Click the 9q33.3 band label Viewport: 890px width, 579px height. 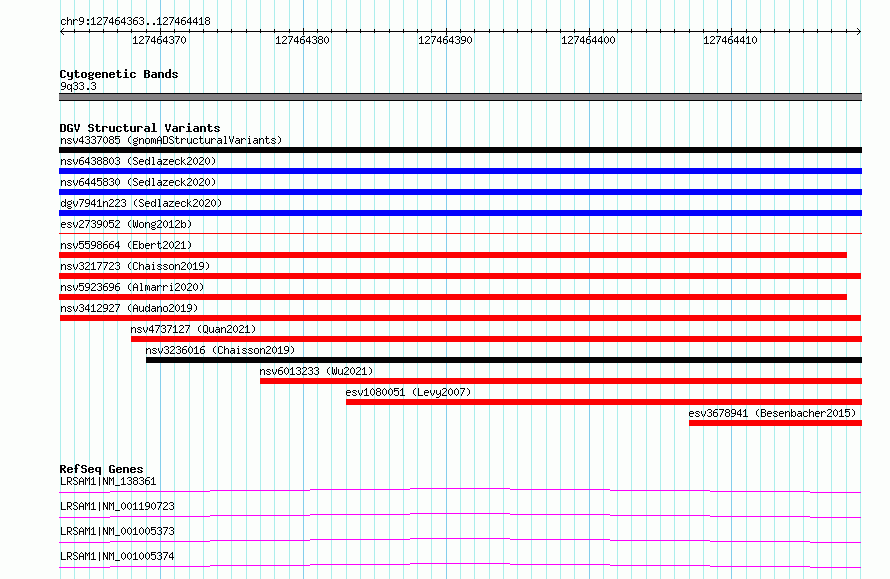[78, 86]
